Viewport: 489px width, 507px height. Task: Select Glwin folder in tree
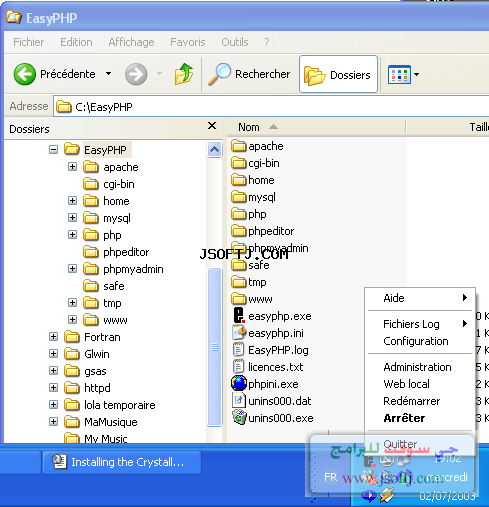pyautogui.click(x=87, y=353)
